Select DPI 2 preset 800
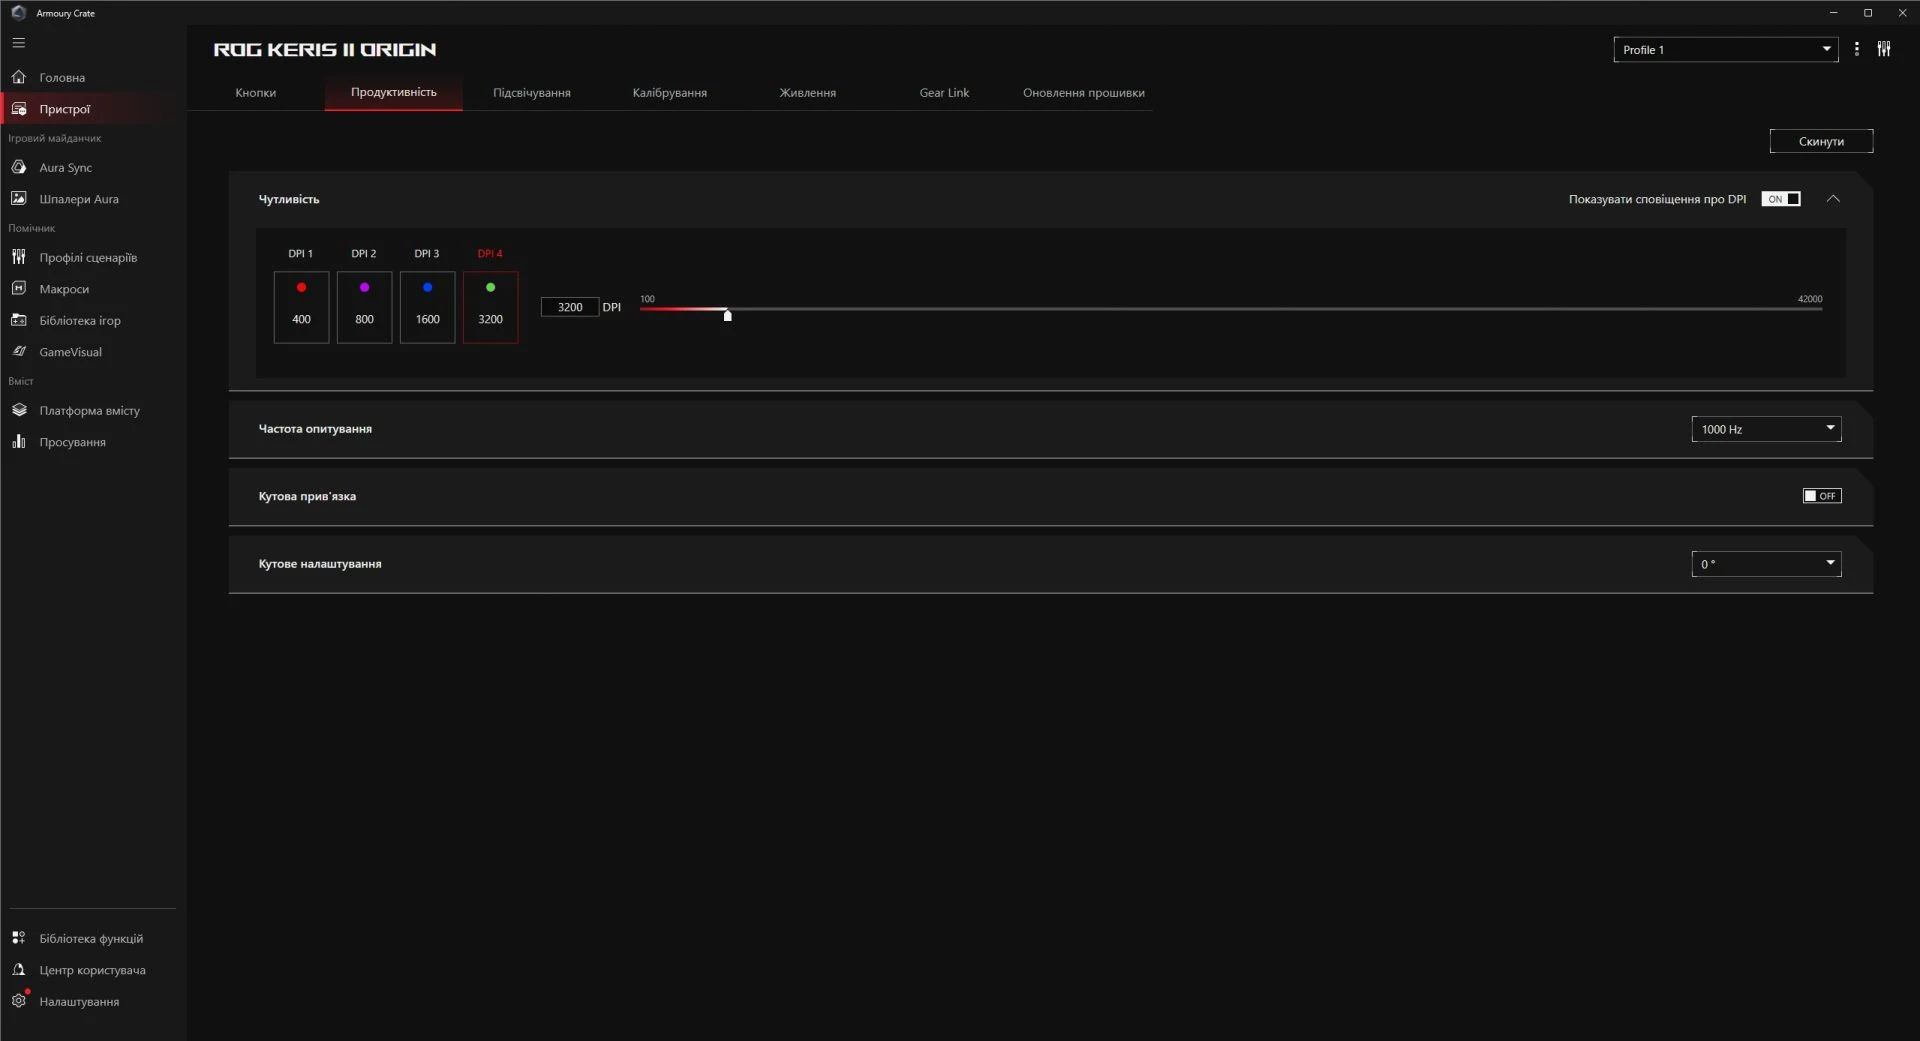The height and width of the screenshot is (1041, 1920). tap(364, 307)
